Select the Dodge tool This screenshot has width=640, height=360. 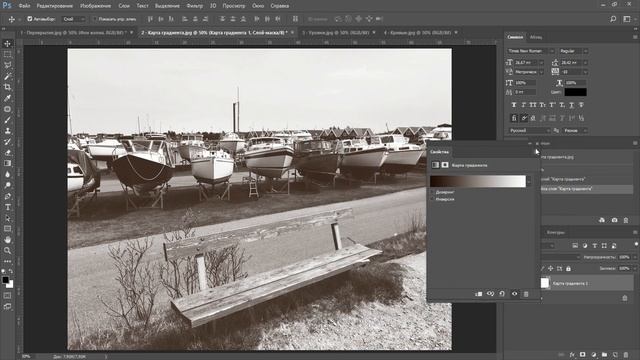click(7, 185)
